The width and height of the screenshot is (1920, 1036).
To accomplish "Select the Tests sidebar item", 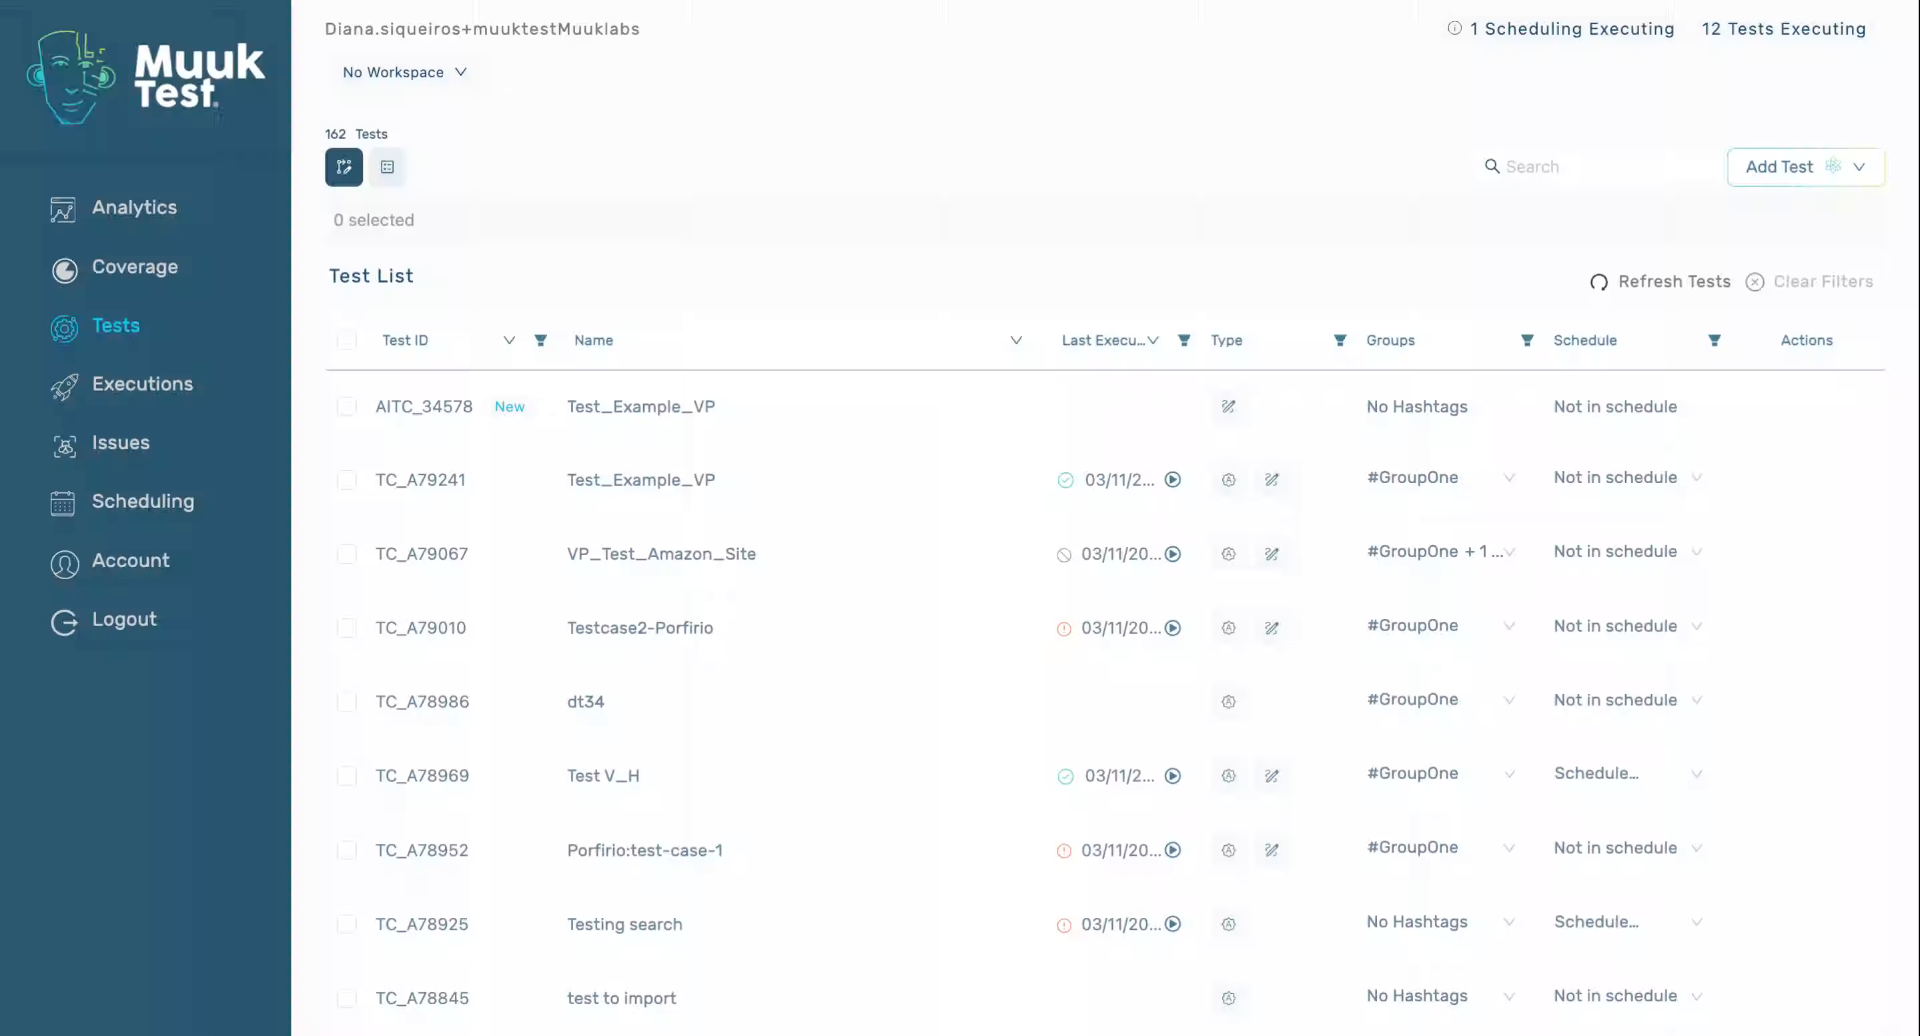I will tap(95, 326).
